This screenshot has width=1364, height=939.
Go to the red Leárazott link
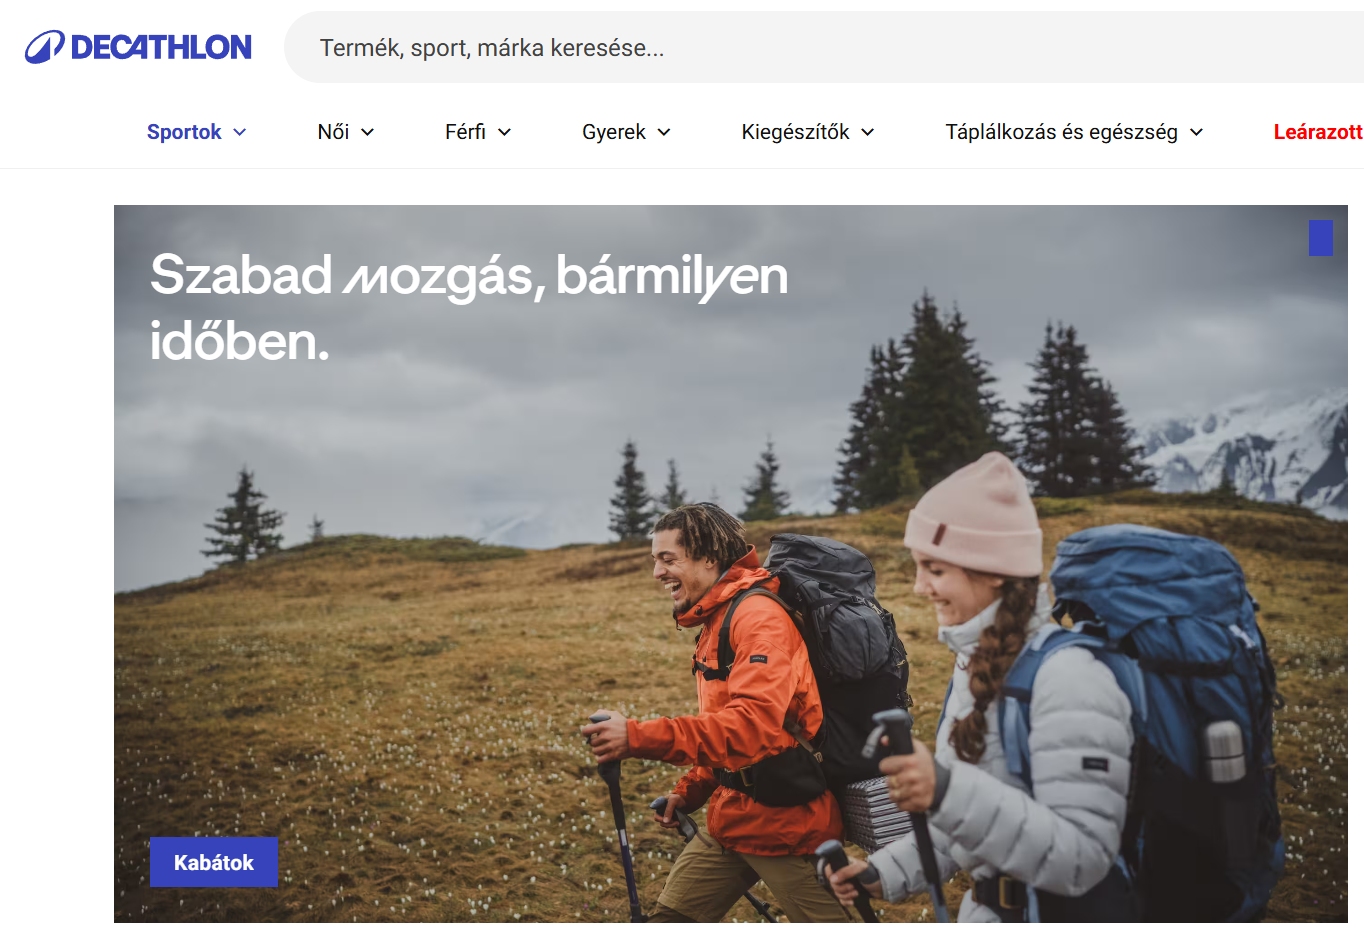[1318, 132]
